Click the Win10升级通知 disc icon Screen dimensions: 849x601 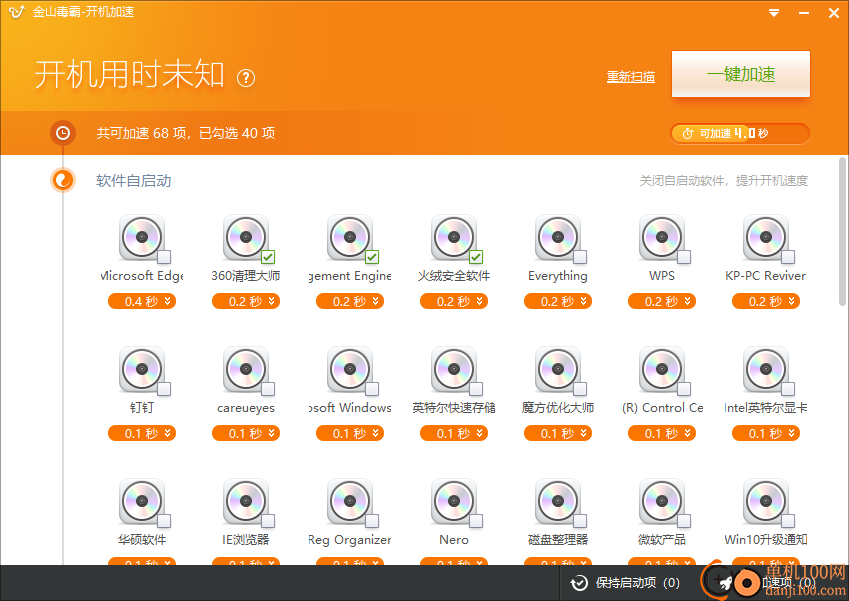[x=766, y=501]
